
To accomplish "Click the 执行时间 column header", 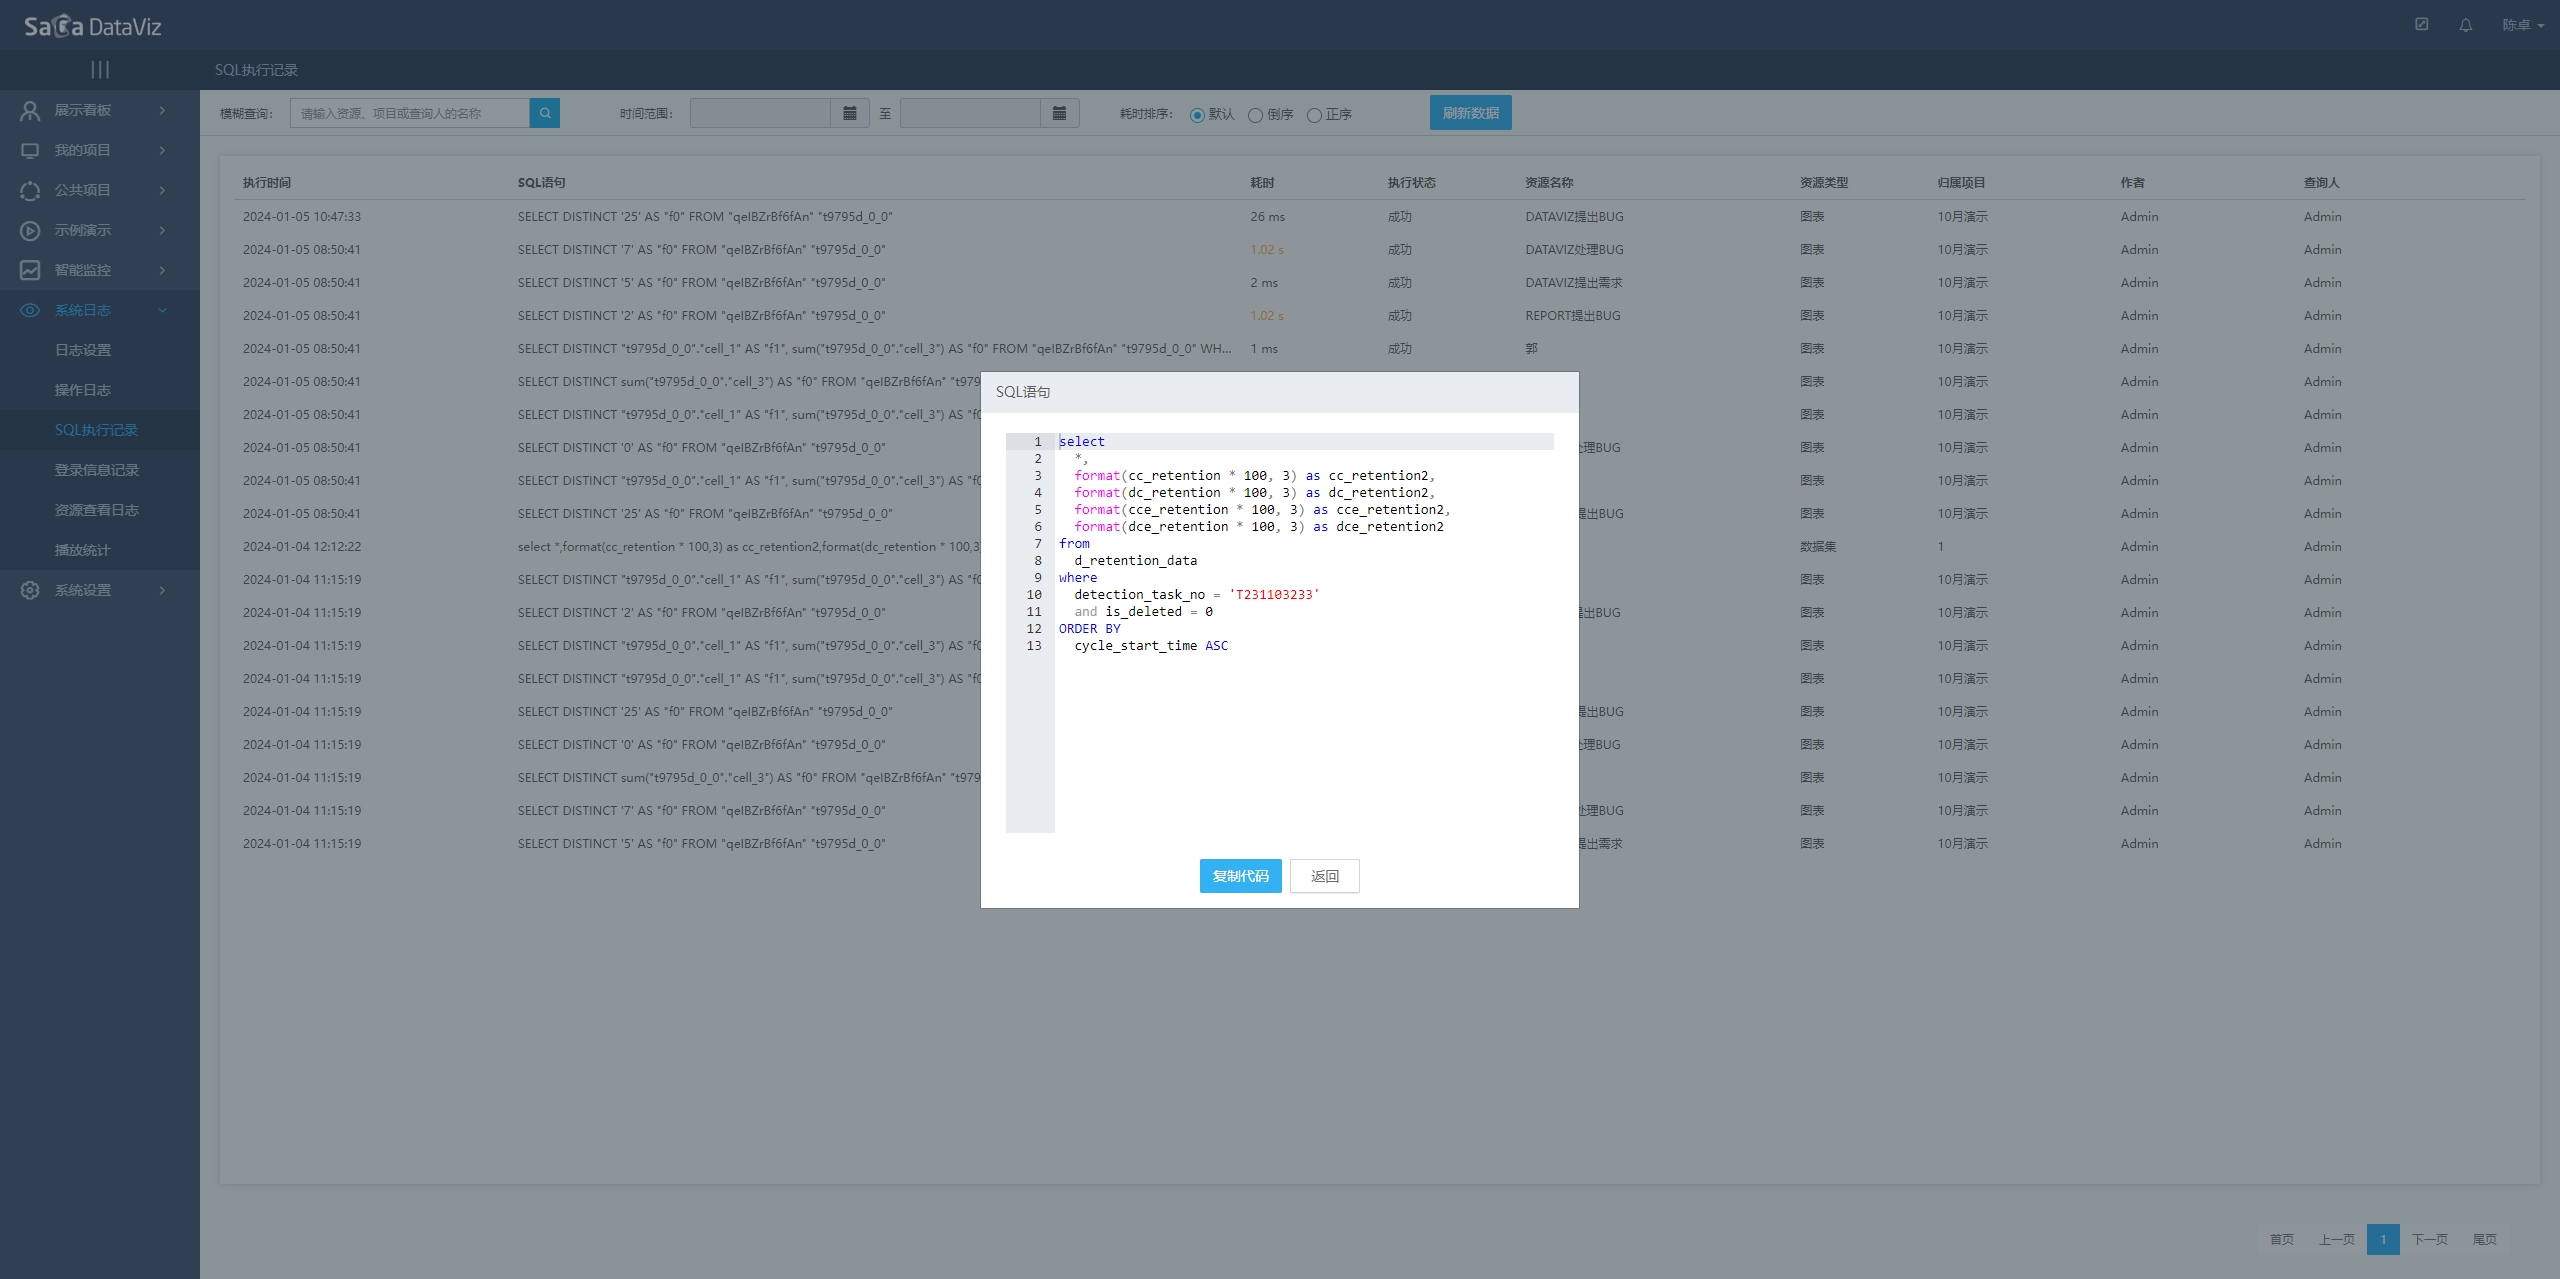I will click(267, 182).
